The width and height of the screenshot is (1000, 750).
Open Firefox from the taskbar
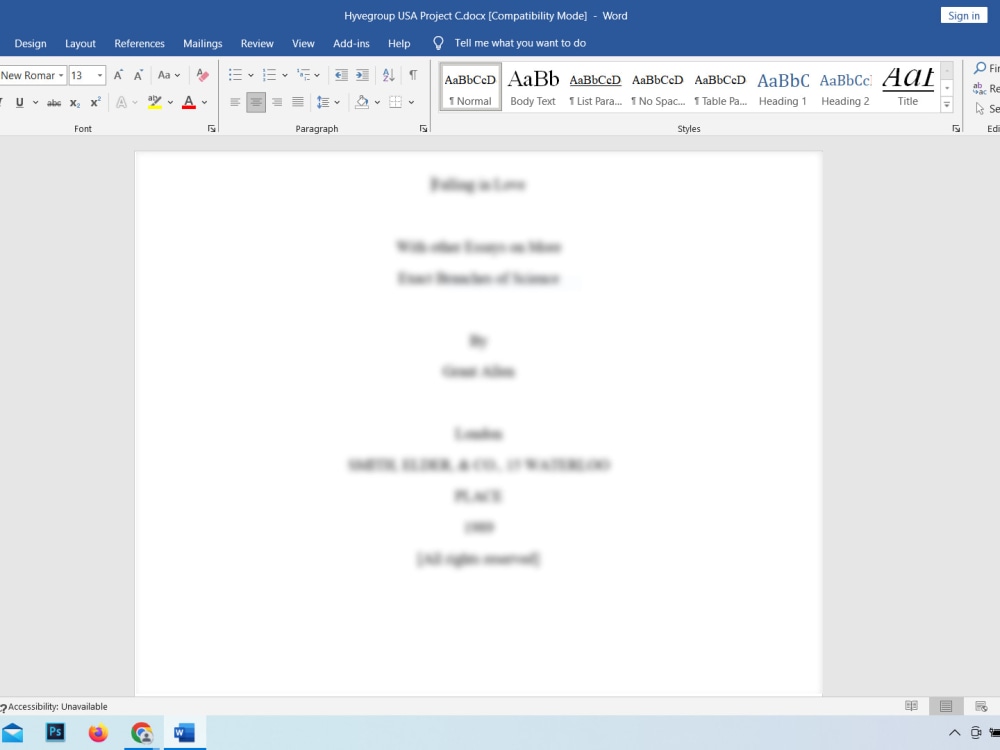pyautogui.click(x=98, y=732)
